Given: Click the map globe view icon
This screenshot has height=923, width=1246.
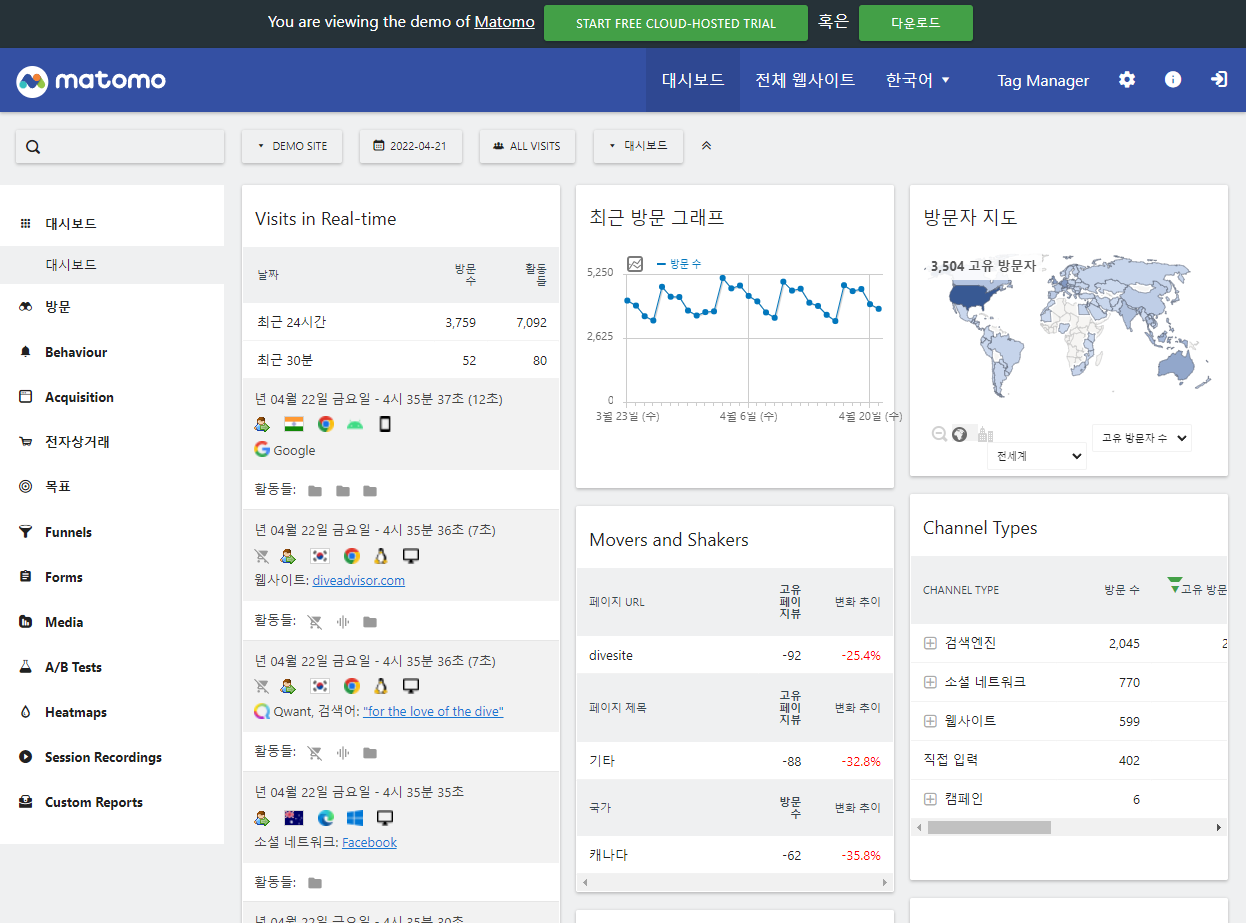Looking at the screenshot, I should pyautogui.click(x=960, y=434).
